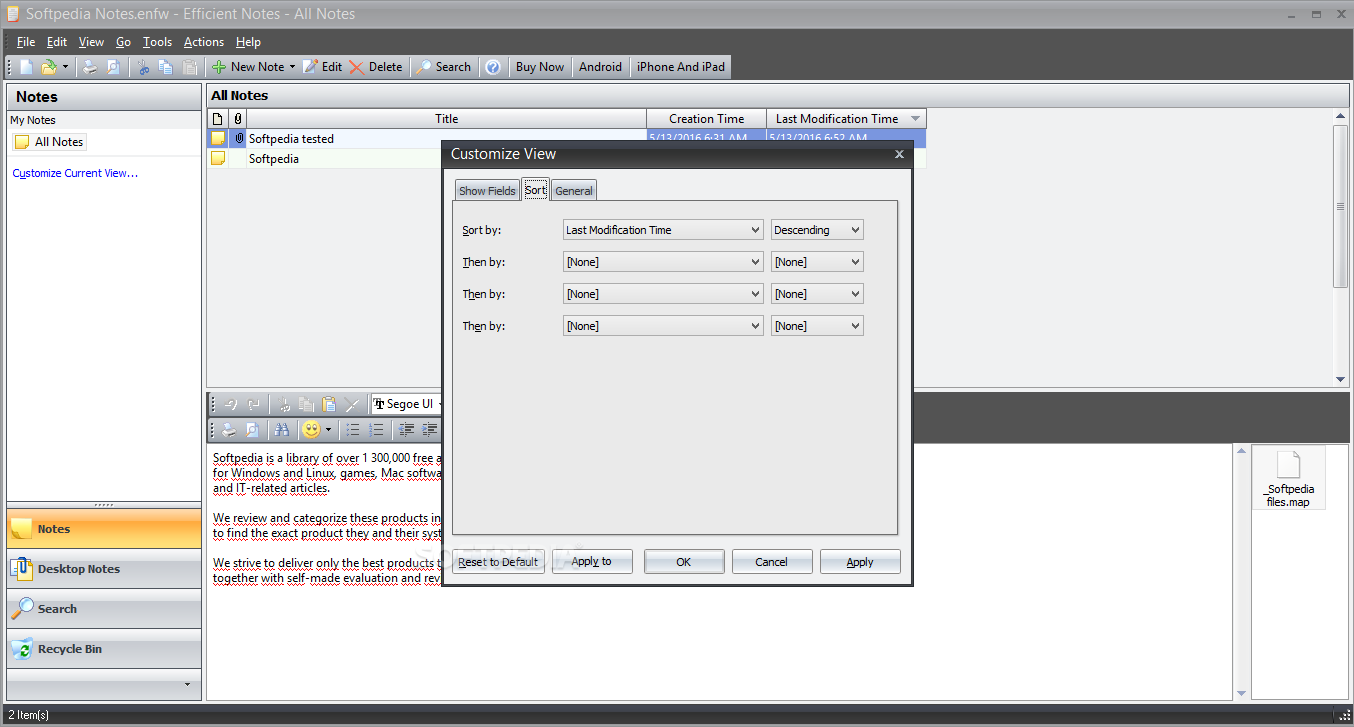Click the _Softpedia files.map attachment
This screenshot has height=727, width=1354.
1288,478
